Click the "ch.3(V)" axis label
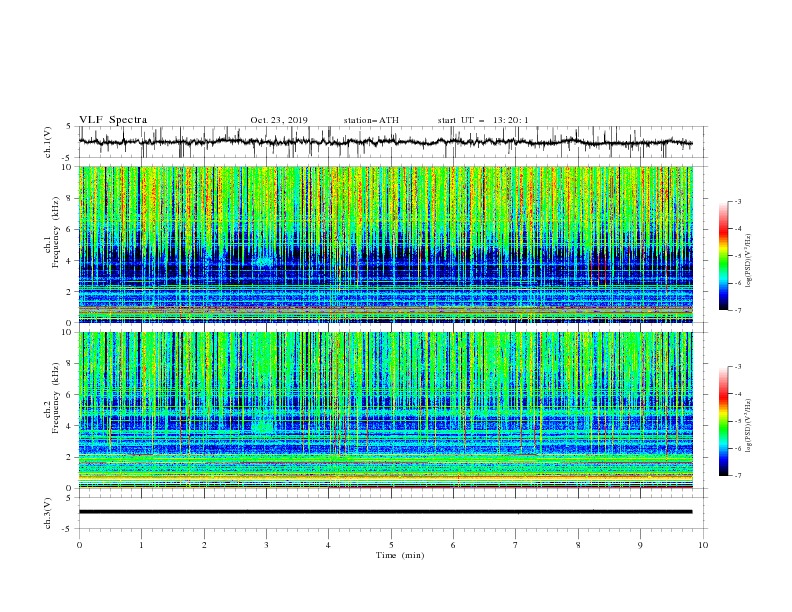The width and height of the screenshot is (792, 612). pos(48,513)
